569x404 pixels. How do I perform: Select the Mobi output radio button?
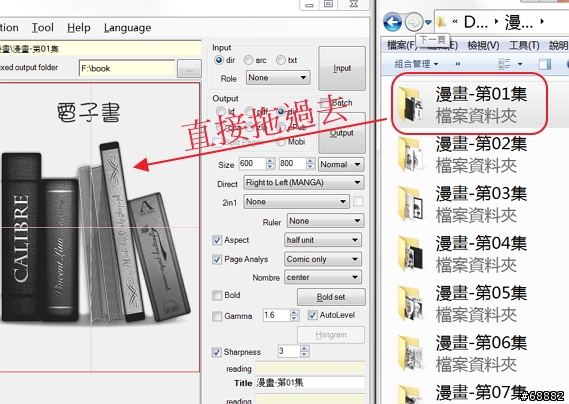point(281,142)
